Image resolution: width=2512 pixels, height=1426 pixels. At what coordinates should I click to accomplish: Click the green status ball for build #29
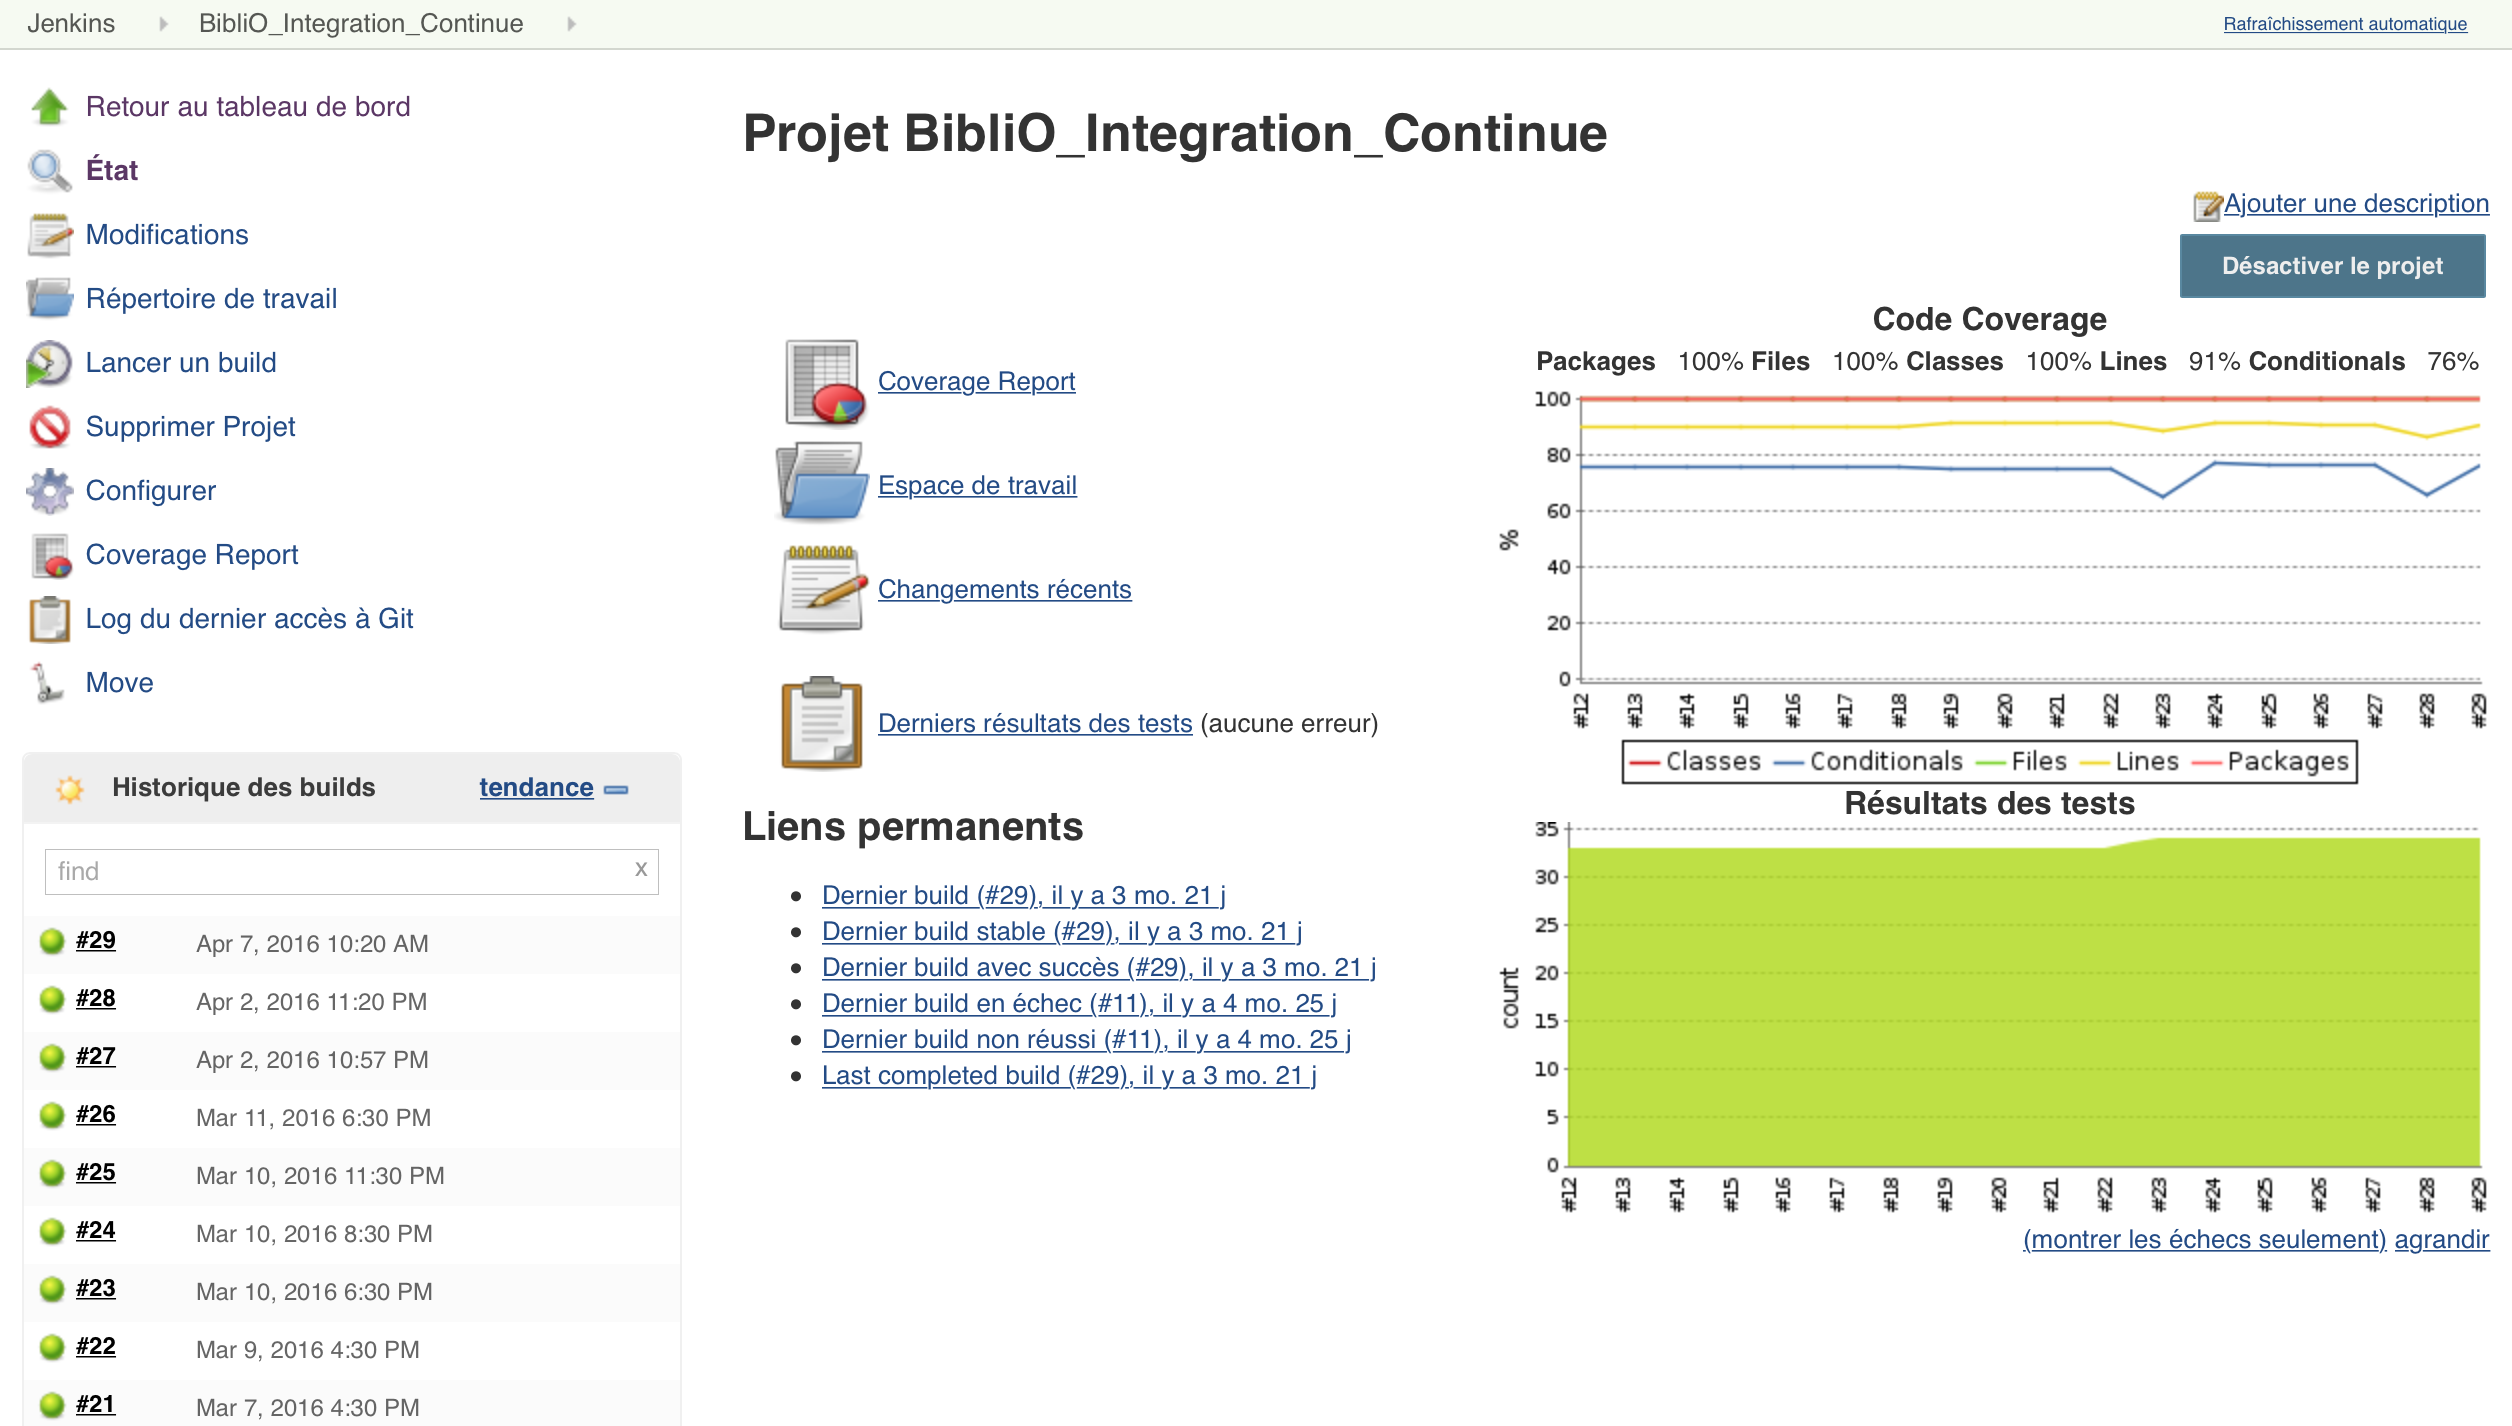point(52,941)
